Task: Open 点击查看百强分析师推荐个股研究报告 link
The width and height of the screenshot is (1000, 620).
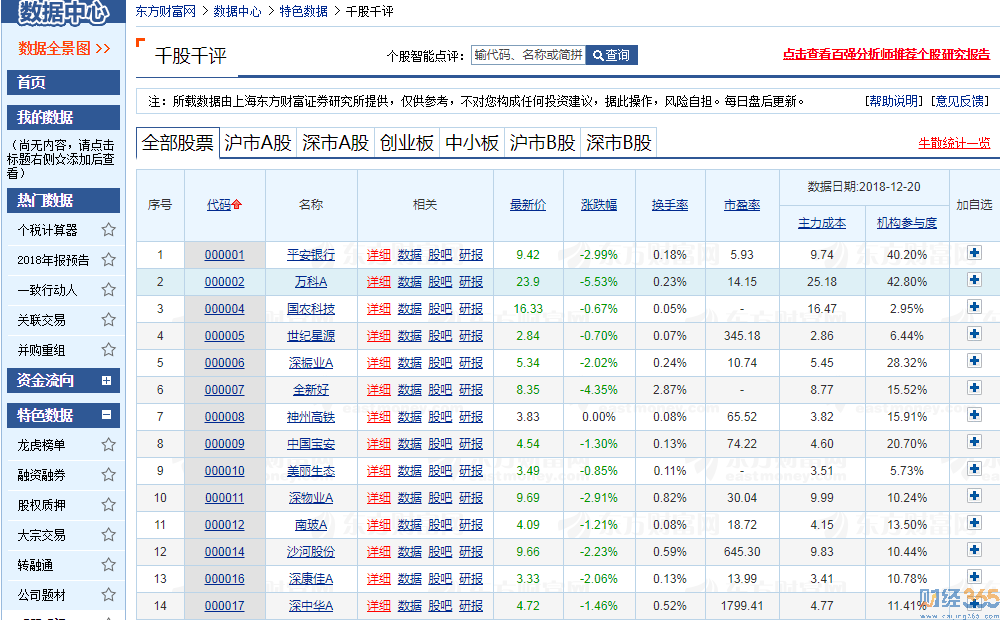Action: click(886, 54)
